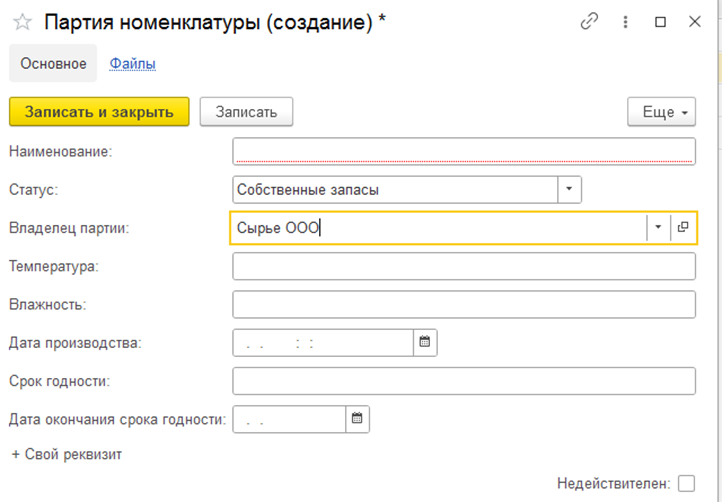The image size is (722, 502).
Task: Open selected Владелец партии item via open icon
Action: (x=683, y=227)
